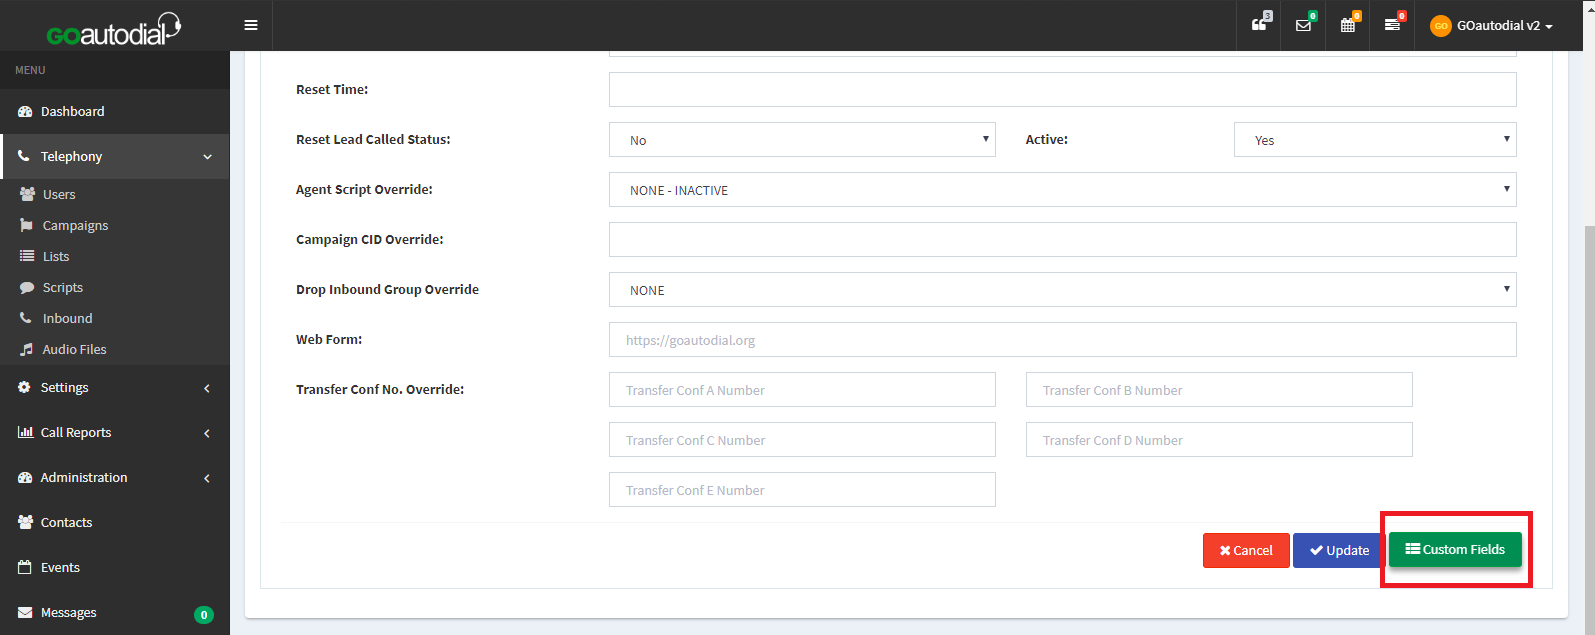This screenshot has width=1595, height=635.
Task: Open Users under Telephony
Action: tap(59, 194)
